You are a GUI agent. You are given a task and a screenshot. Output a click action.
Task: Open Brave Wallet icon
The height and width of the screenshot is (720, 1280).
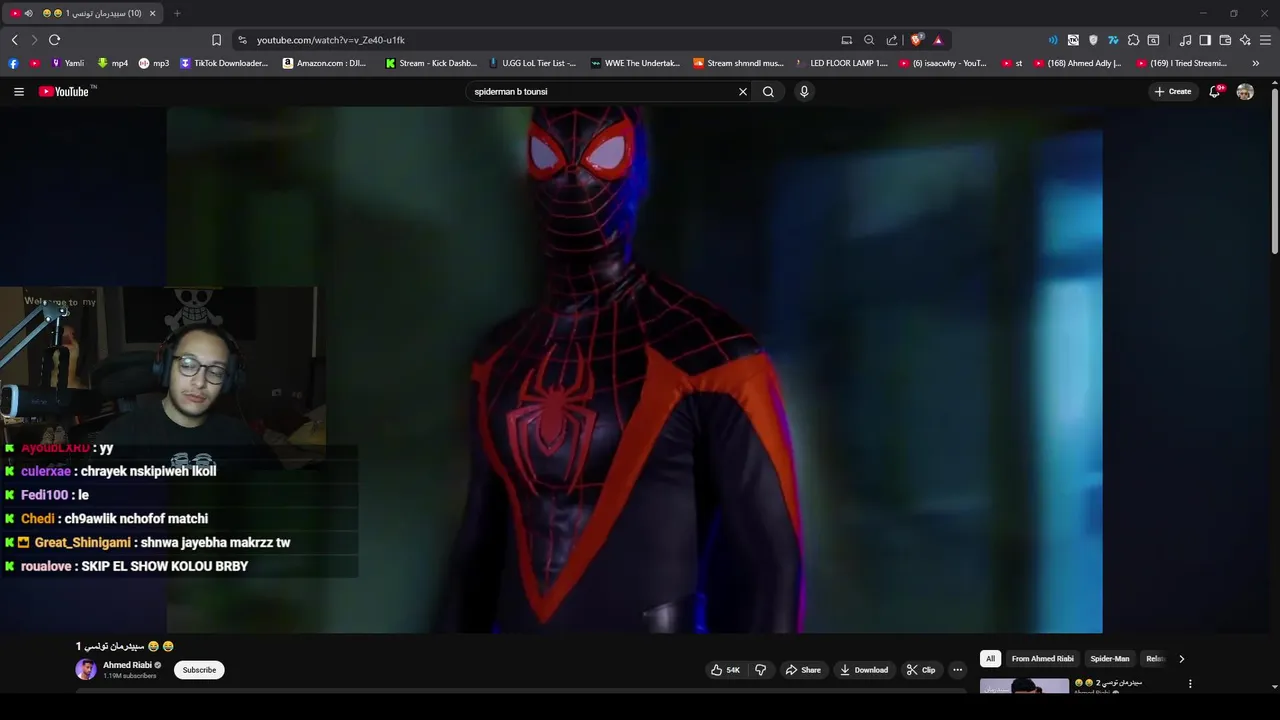click(x=1225, y=40)
